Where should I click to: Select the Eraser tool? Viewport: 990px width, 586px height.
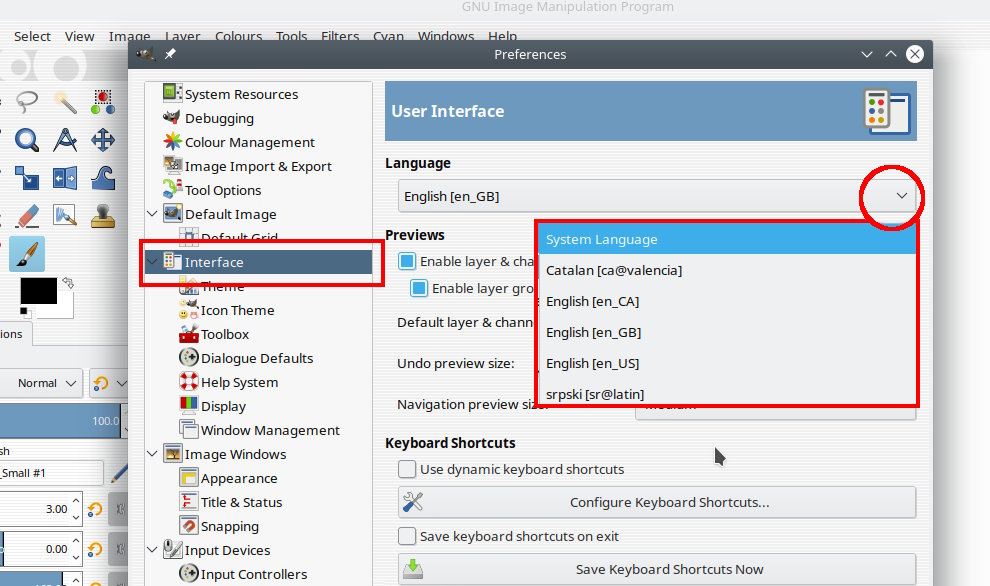[x=26, y=216]
